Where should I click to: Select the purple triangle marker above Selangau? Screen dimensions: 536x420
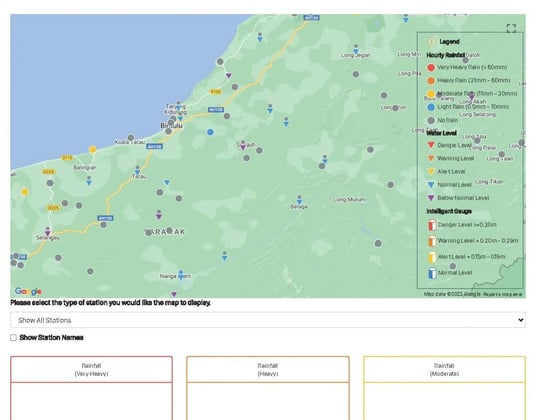coord(48,232)
